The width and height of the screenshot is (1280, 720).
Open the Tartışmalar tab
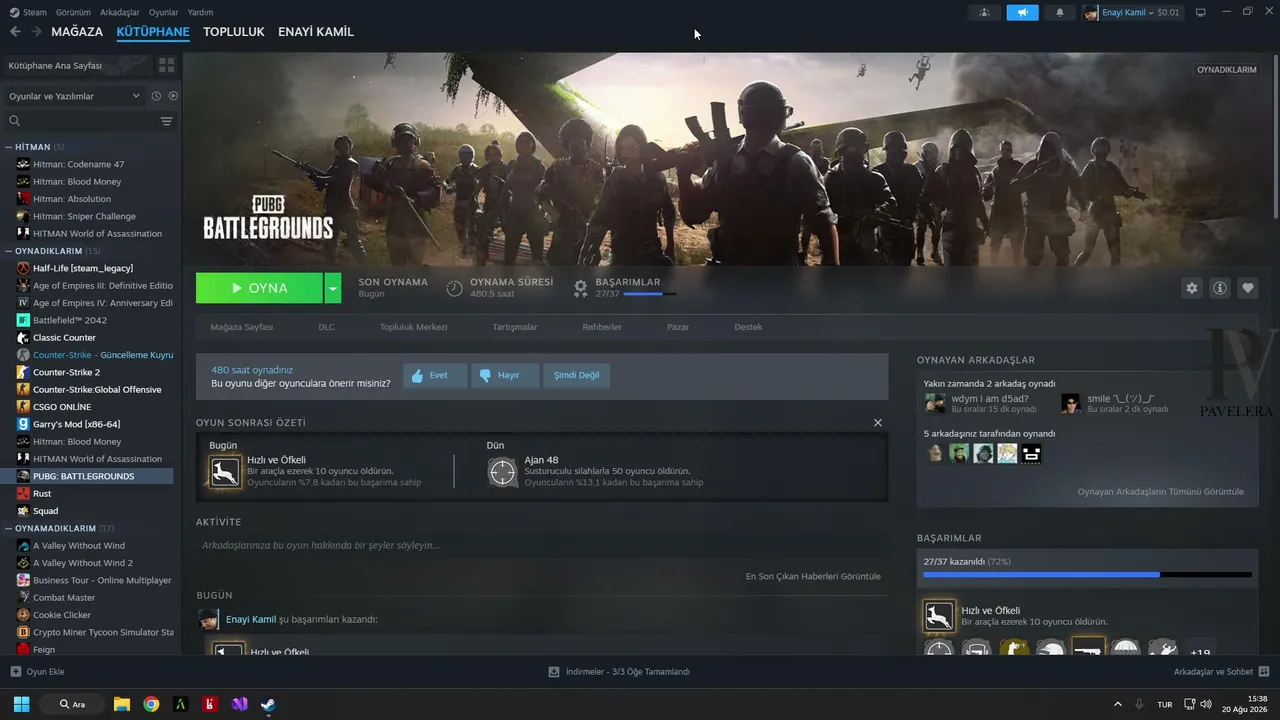coord(515,327)
